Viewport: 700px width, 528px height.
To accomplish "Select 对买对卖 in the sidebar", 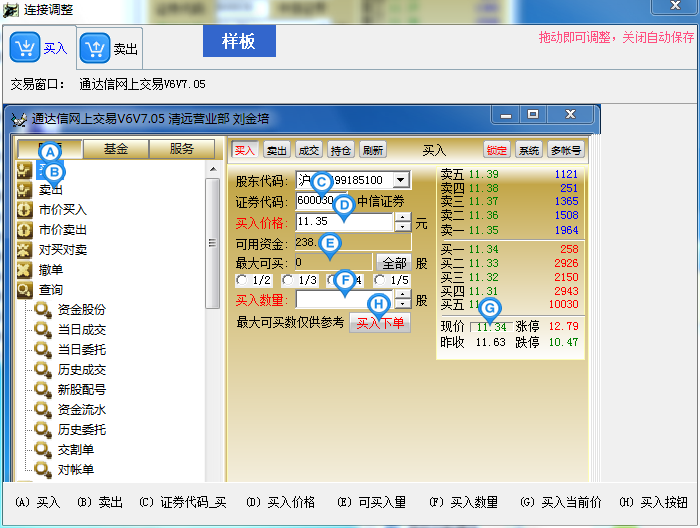I will pos(62,250).
